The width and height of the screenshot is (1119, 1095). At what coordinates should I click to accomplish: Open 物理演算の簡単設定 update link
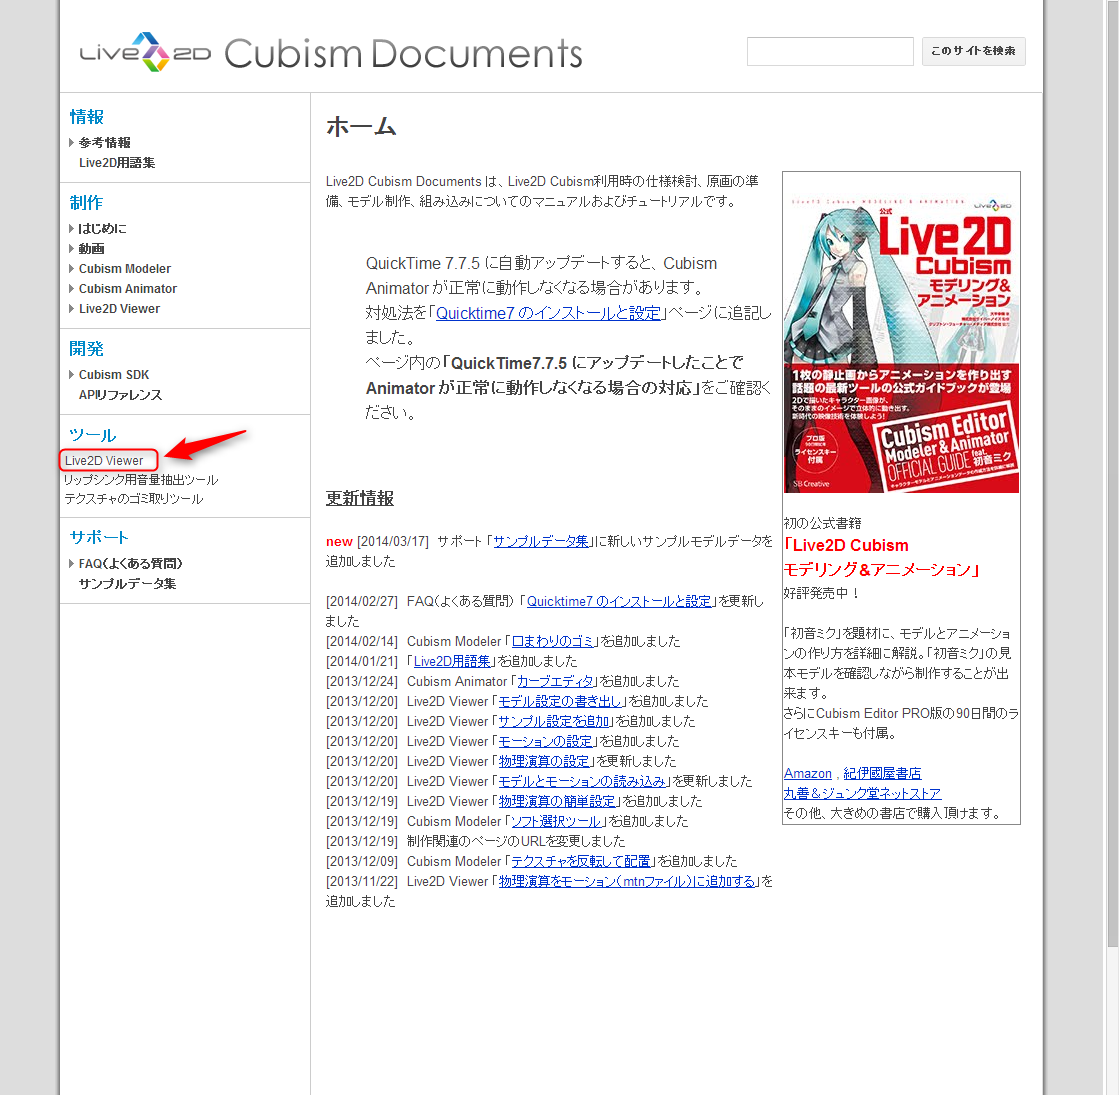(x=557, y=801)
